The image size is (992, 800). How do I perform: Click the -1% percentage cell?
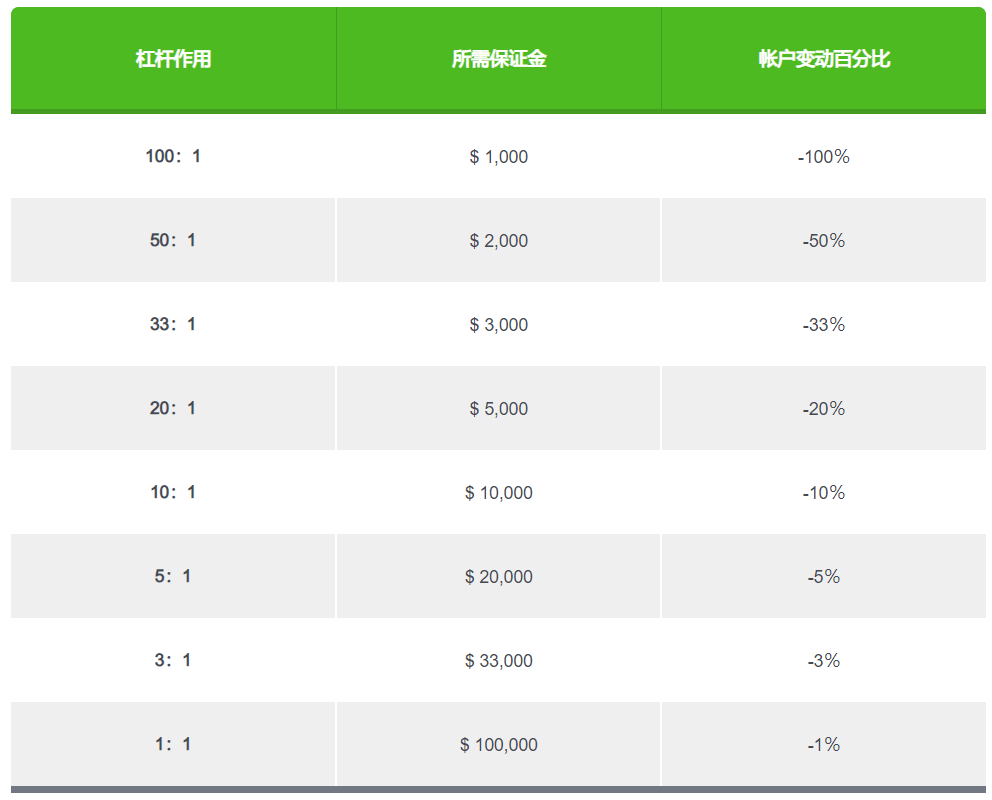click(824, 744)
